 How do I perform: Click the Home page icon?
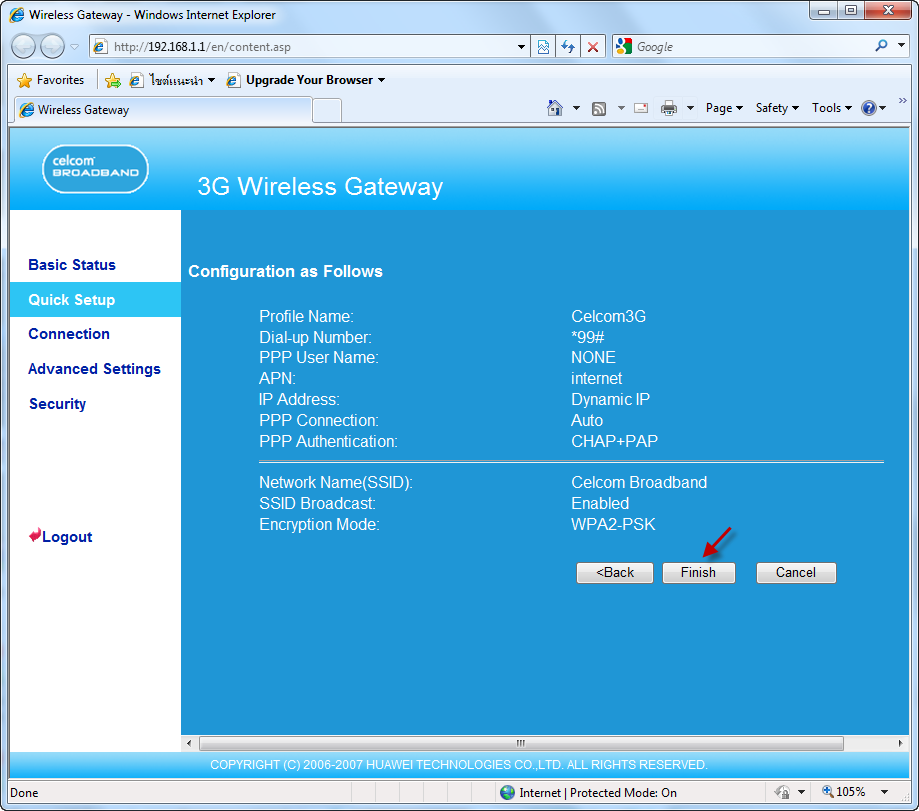554,108
